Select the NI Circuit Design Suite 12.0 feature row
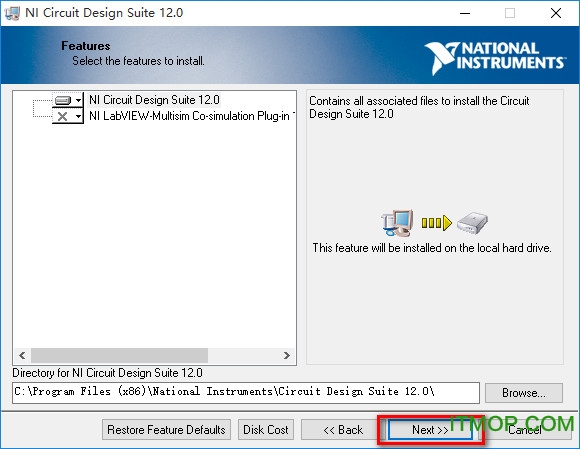This screenshot has height=449, width=580. coord(154,100)
